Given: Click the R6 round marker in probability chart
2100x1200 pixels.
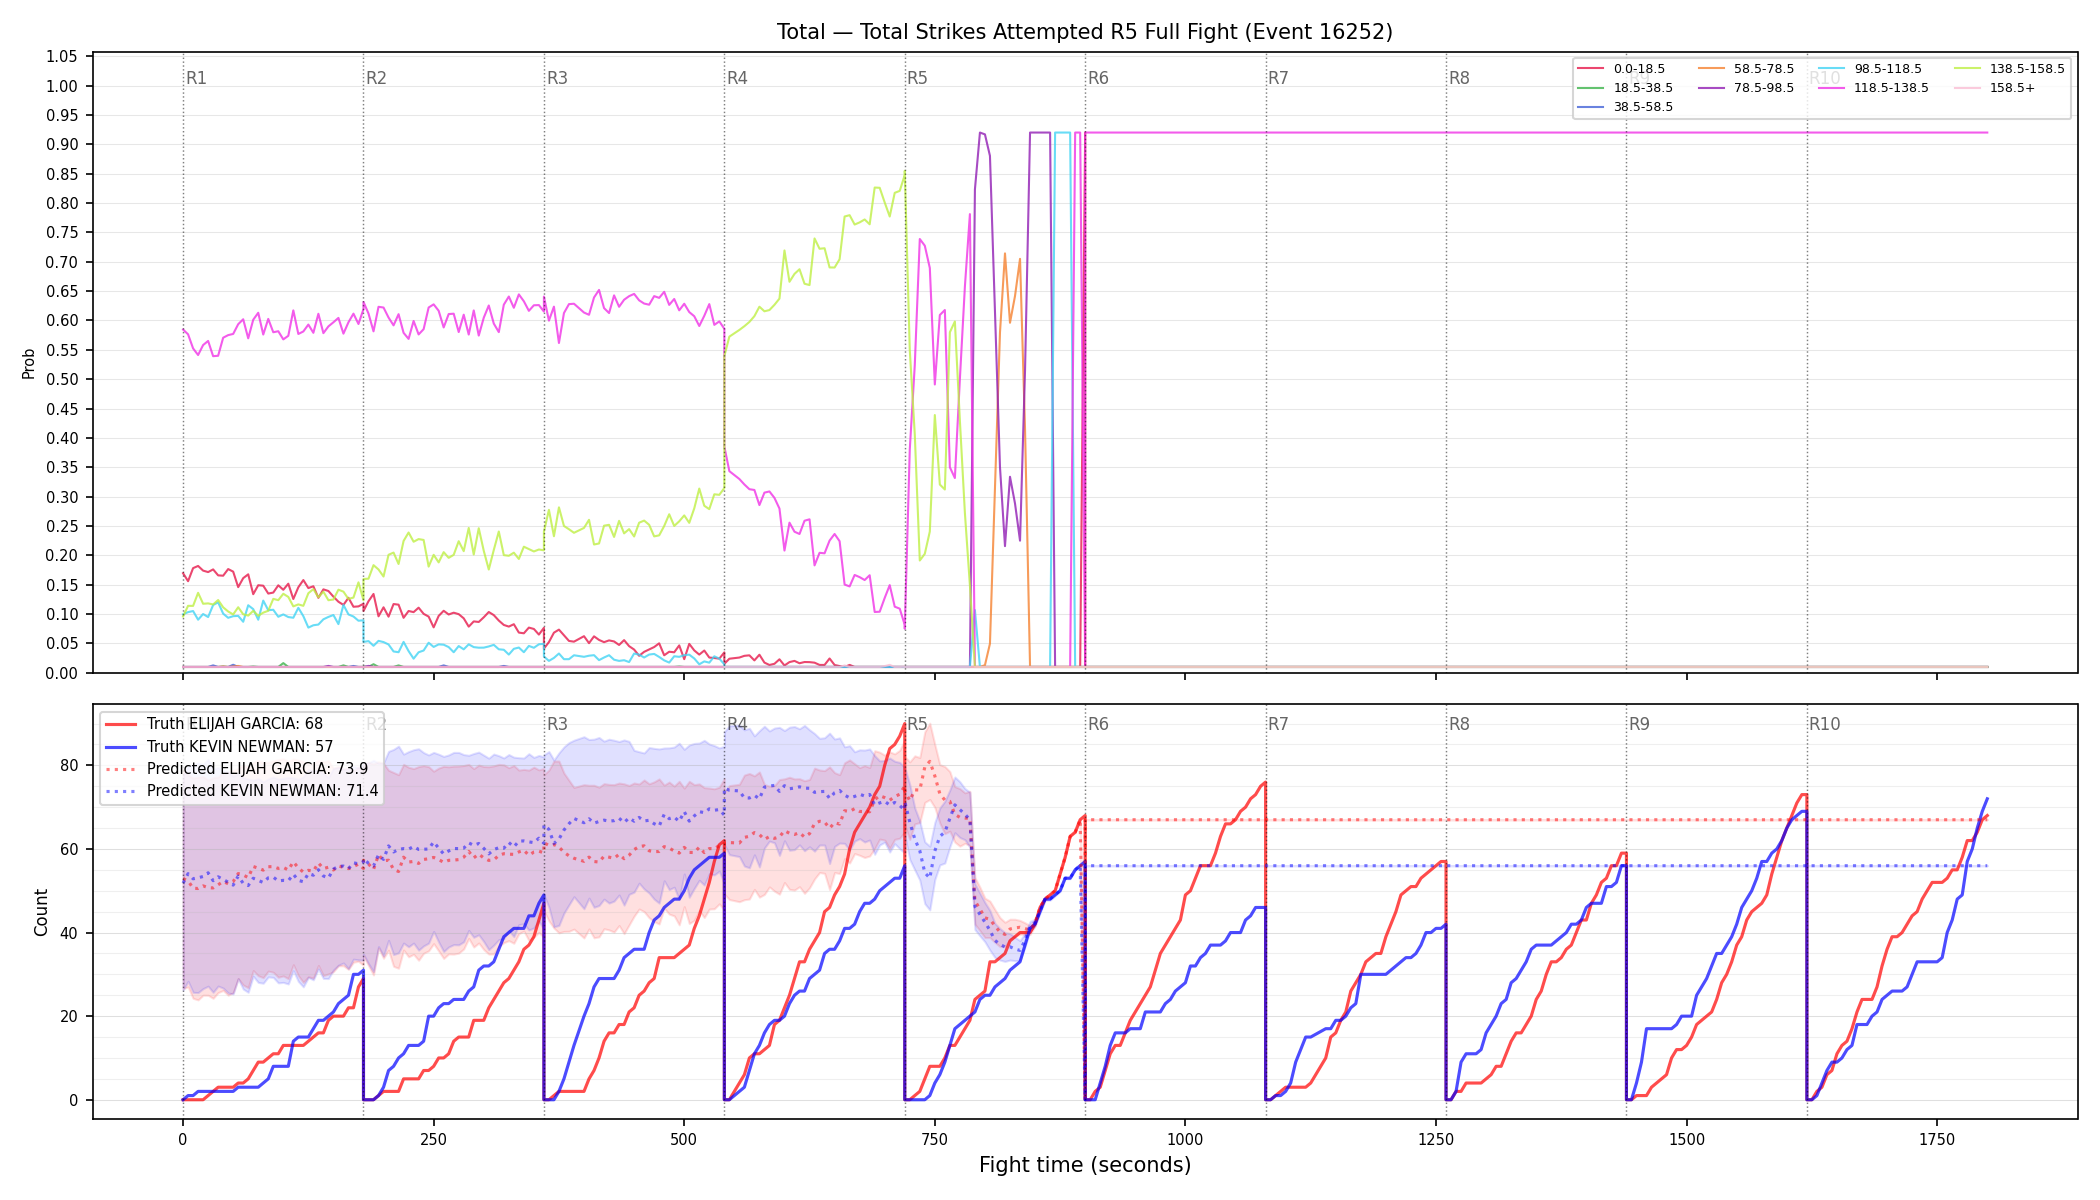Looking at the screenshot, I should point(1098,78).
